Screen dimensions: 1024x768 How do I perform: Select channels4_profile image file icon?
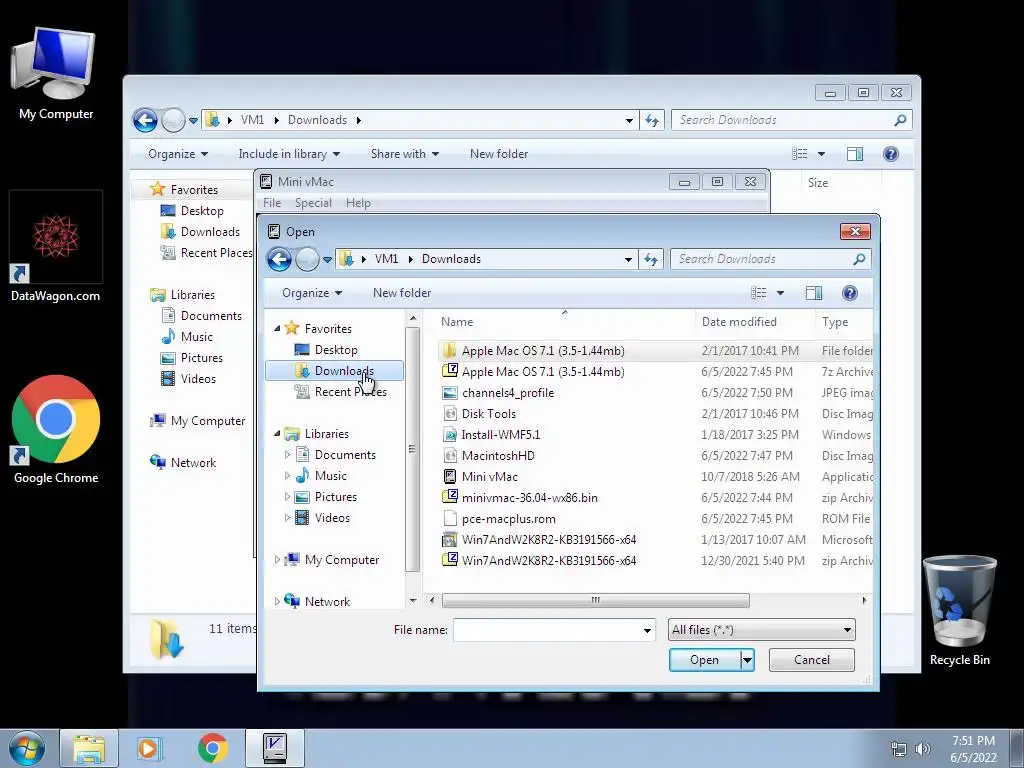[x=449, y=392]
